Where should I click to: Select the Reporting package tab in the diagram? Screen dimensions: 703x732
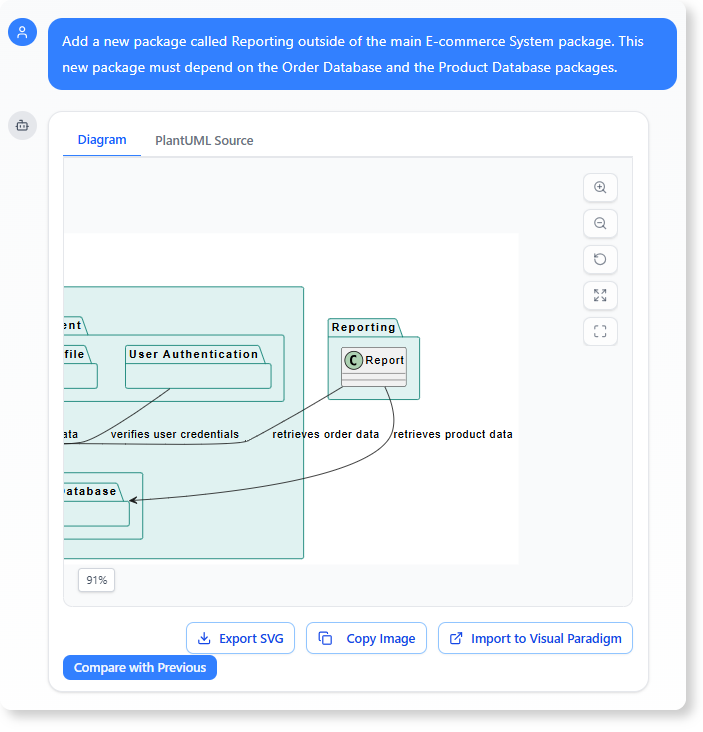pos(363,327)
